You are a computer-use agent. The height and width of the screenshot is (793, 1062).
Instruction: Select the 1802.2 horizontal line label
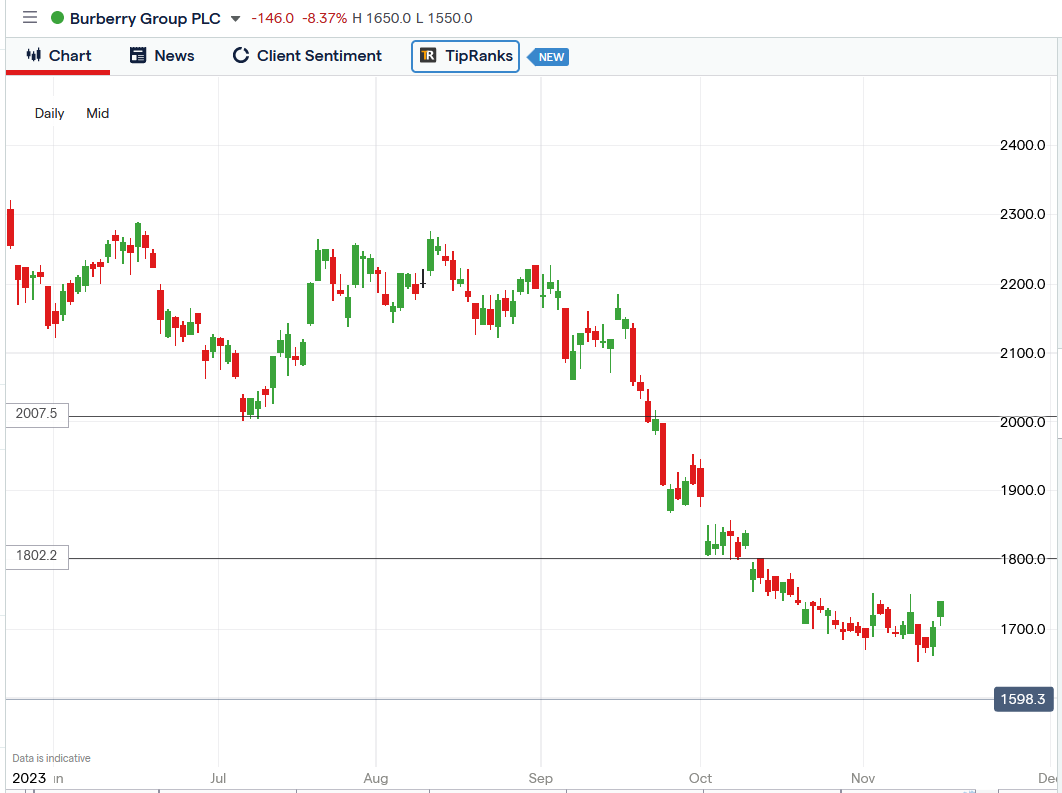point(37,556)
